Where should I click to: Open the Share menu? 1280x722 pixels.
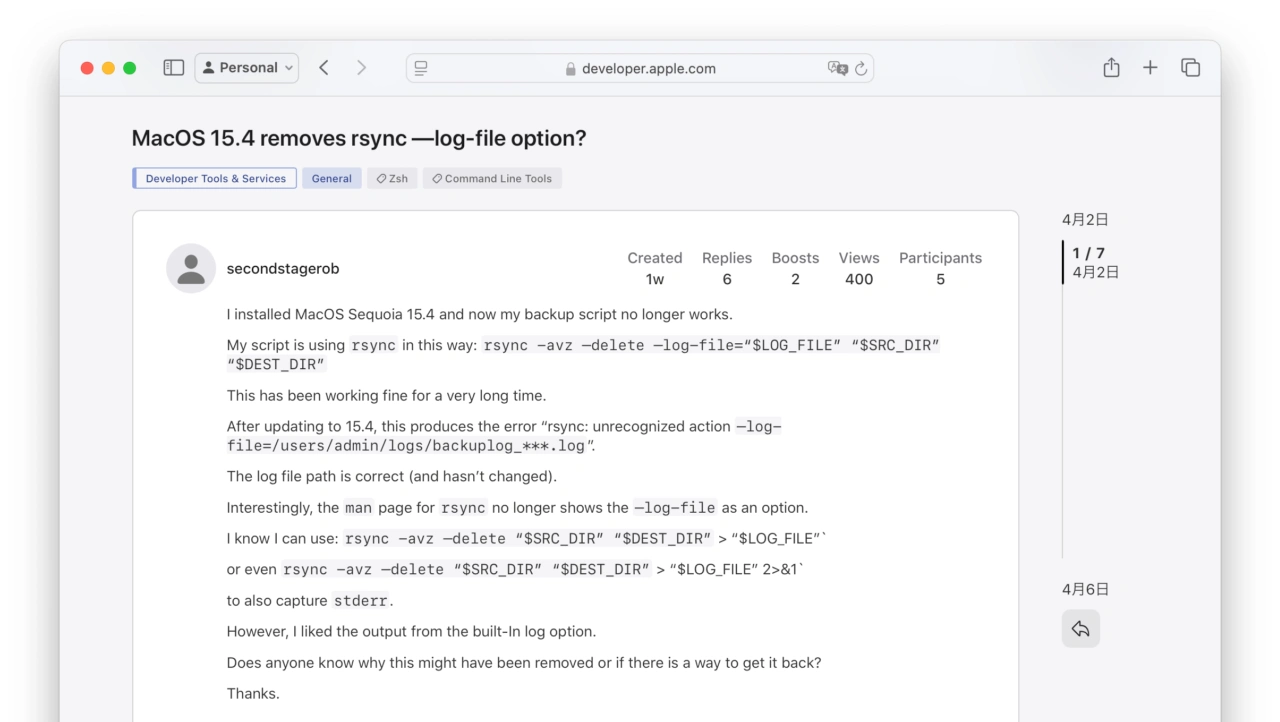[1111, 68]
